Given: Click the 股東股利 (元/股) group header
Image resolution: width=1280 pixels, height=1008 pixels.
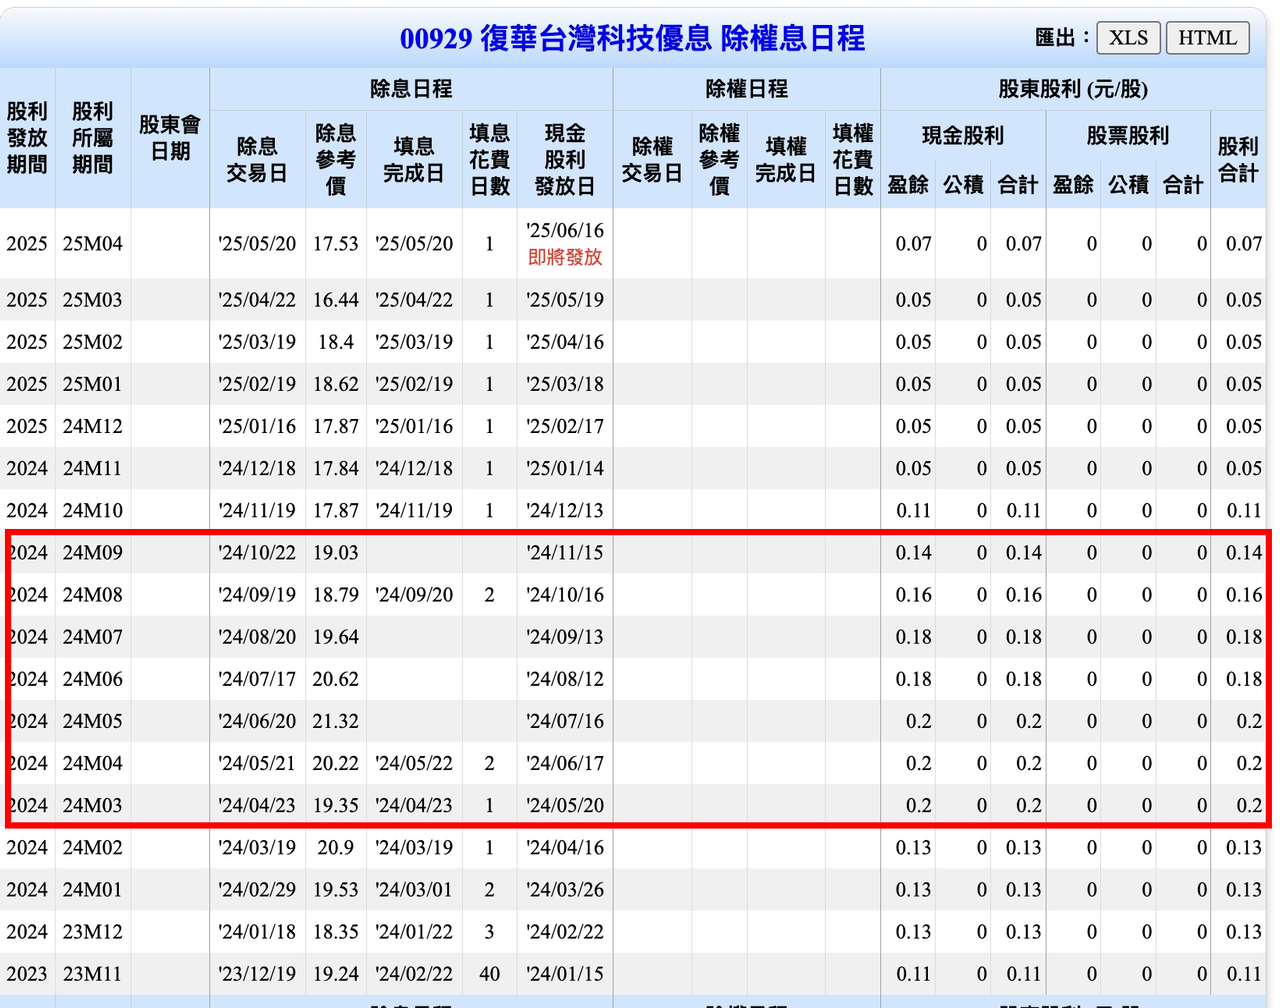Looking at the screenshot, I should point(1073,89).
